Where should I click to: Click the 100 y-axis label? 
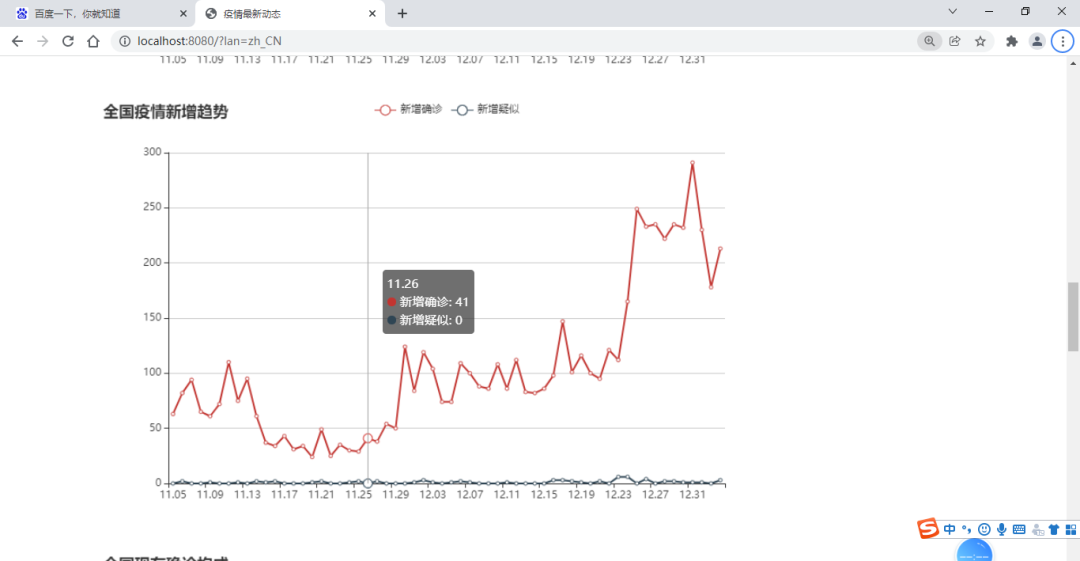coord(152,373)
